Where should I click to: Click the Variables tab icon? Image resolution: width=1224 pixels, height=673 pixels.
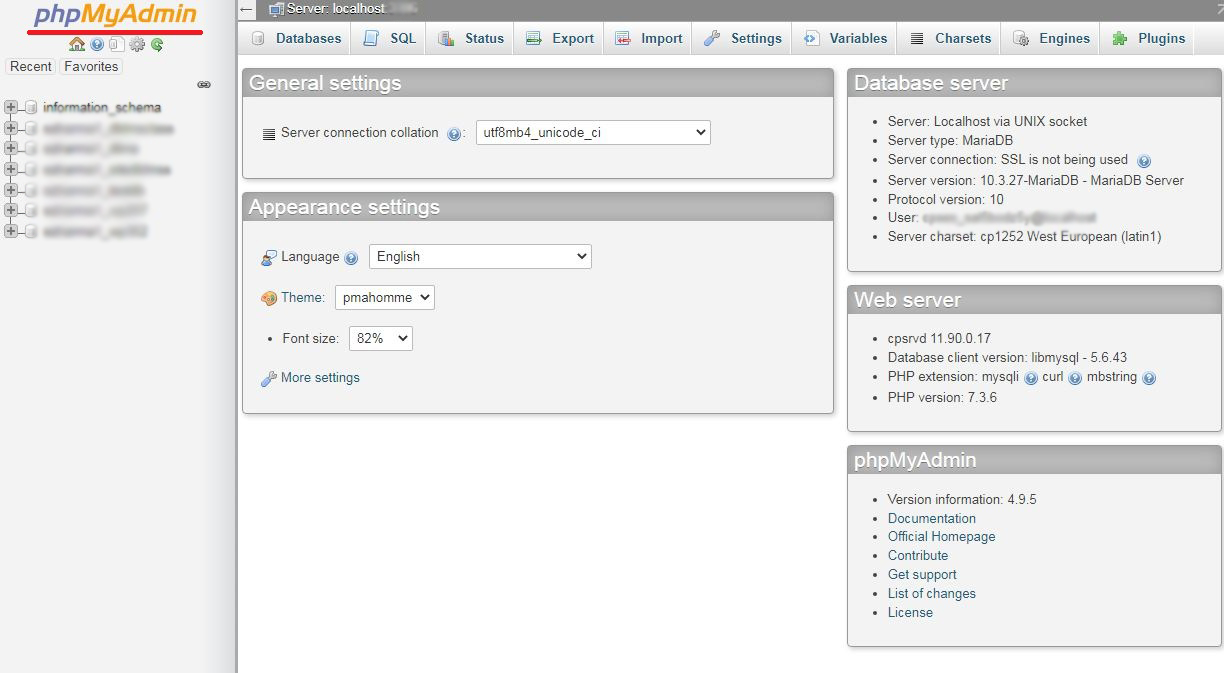[812, 38]
